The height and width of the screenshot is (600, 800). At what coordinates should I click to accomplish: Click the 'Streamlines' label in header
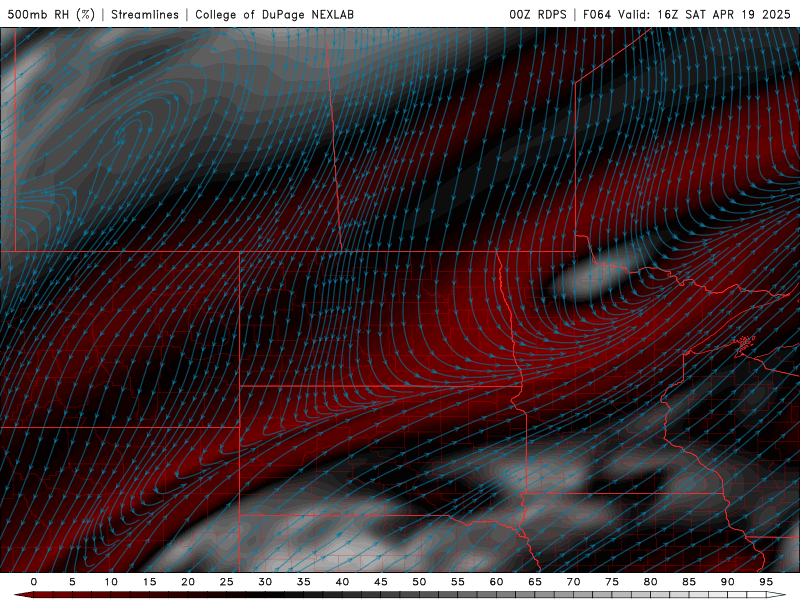pos(145,14)
